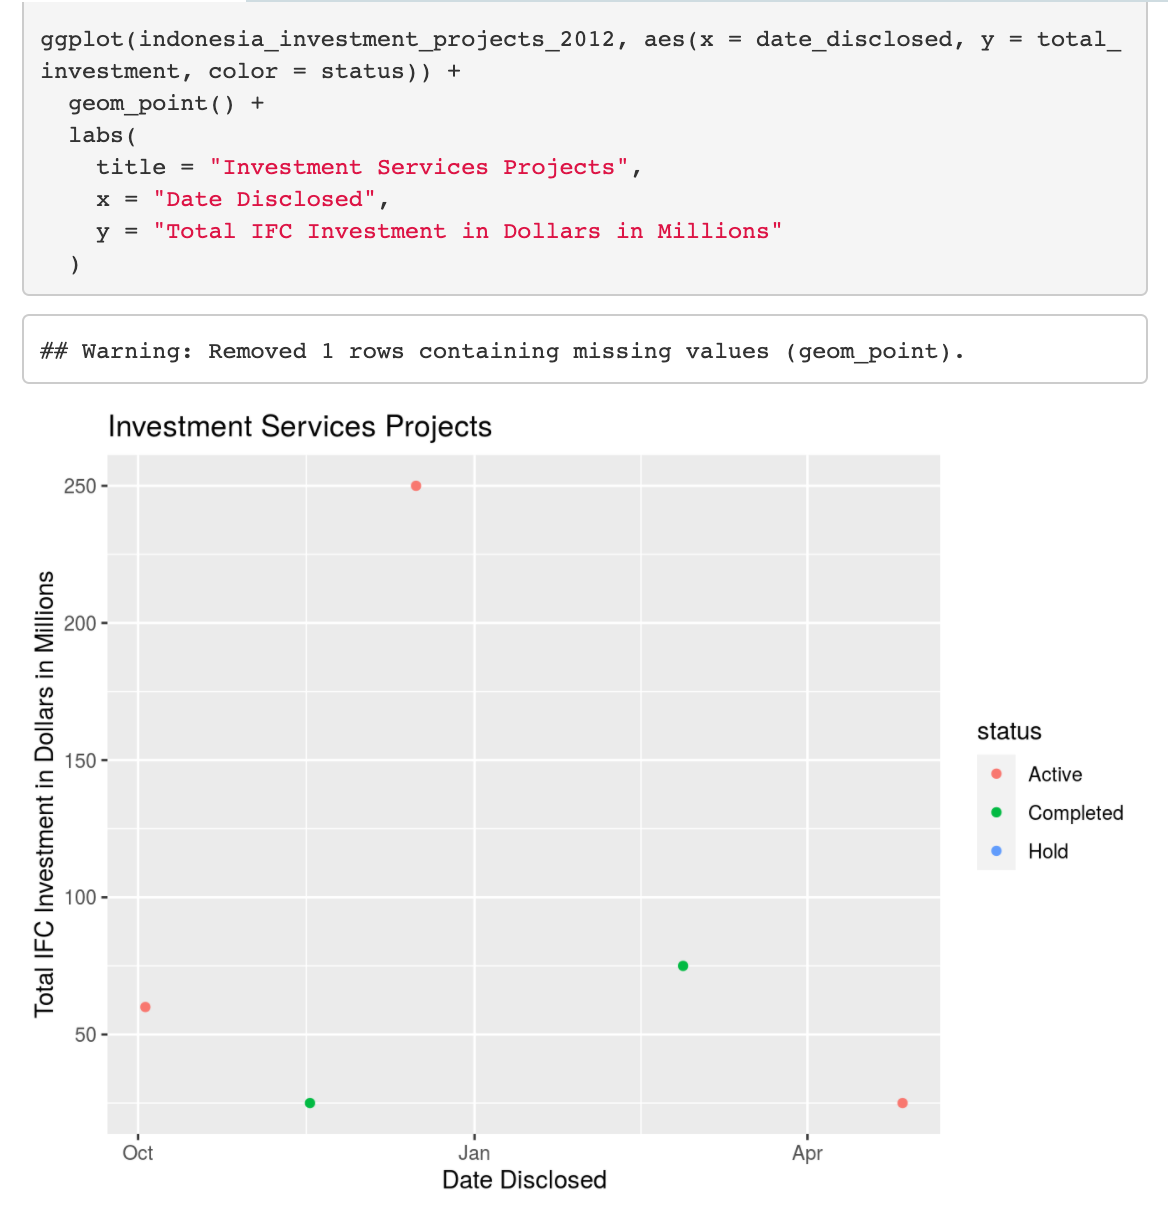Click the green point near 75
The image size is (1168, 1210).
coord(683,966)
